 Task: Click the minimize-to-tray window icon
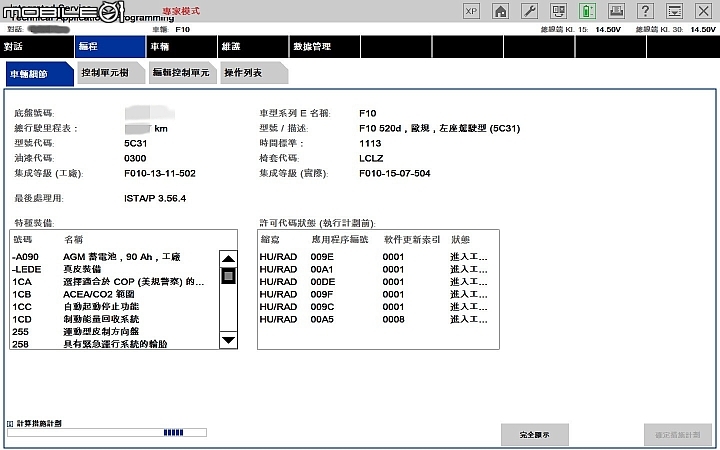[674, 11]
